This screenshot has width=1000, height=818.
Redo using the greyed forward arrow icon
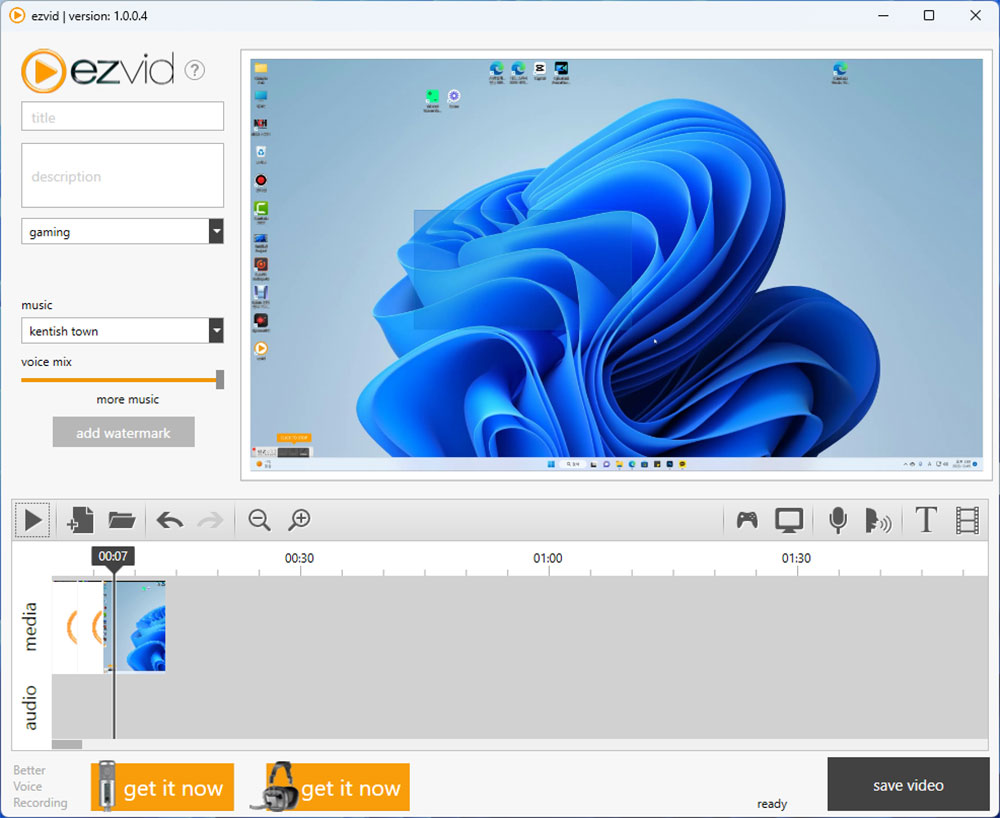(x=210, y=520)
